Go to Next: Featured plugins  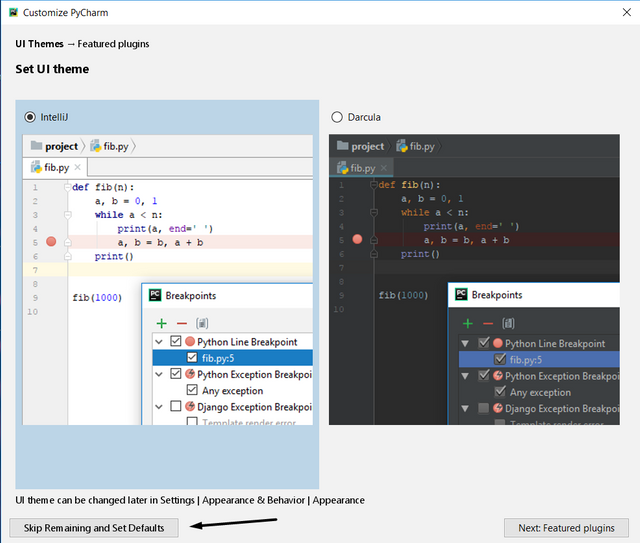566,528
